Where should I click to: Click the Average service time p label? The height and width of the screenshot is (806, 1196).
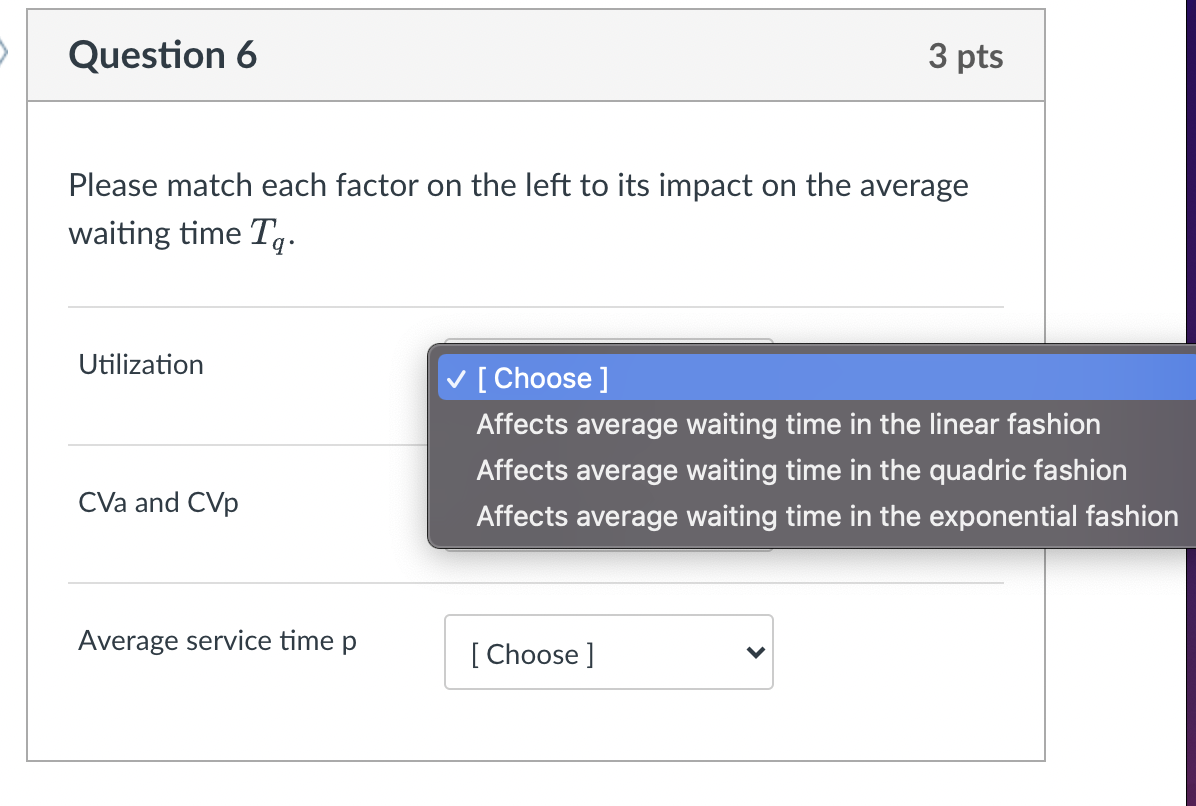(217, 641)
